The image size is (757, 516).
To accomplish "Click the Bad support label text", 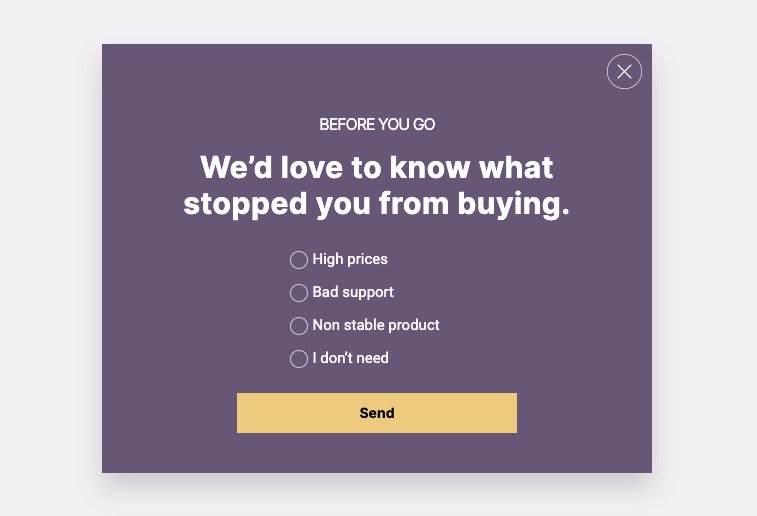I will point(353,292).
